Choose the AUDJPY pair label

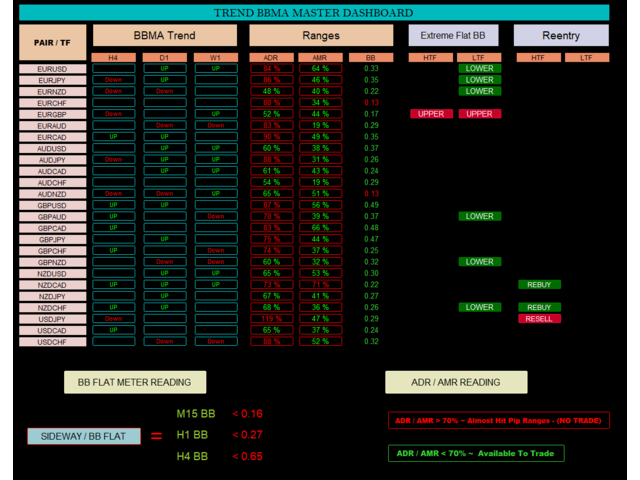53,160
